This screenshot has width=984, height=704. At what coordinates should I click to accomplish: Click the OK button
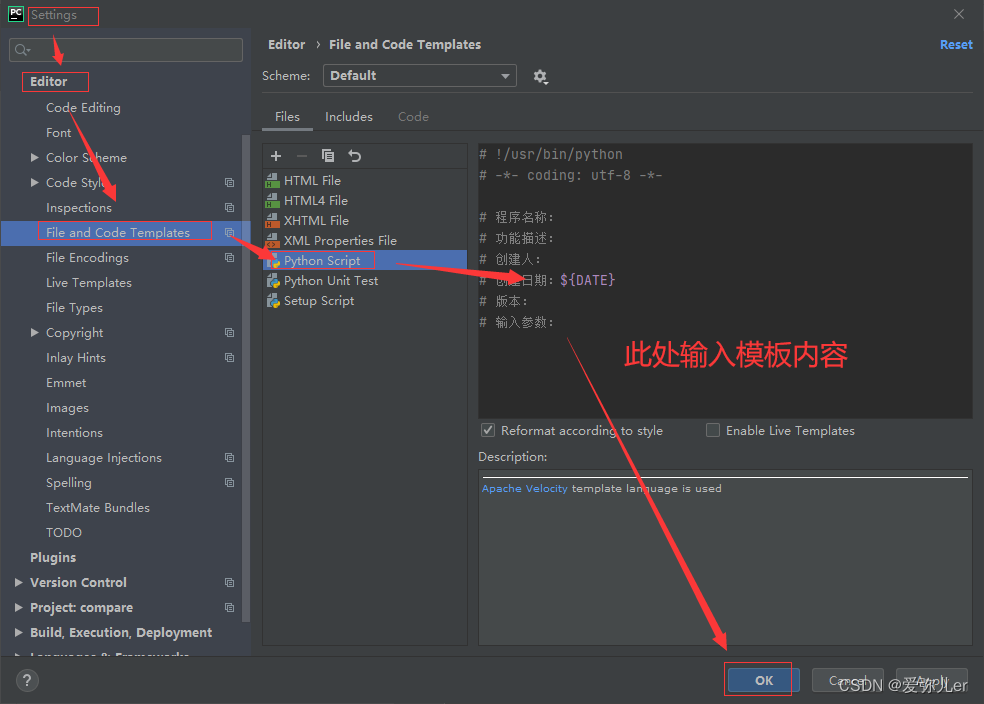click(x=764, y=680)
